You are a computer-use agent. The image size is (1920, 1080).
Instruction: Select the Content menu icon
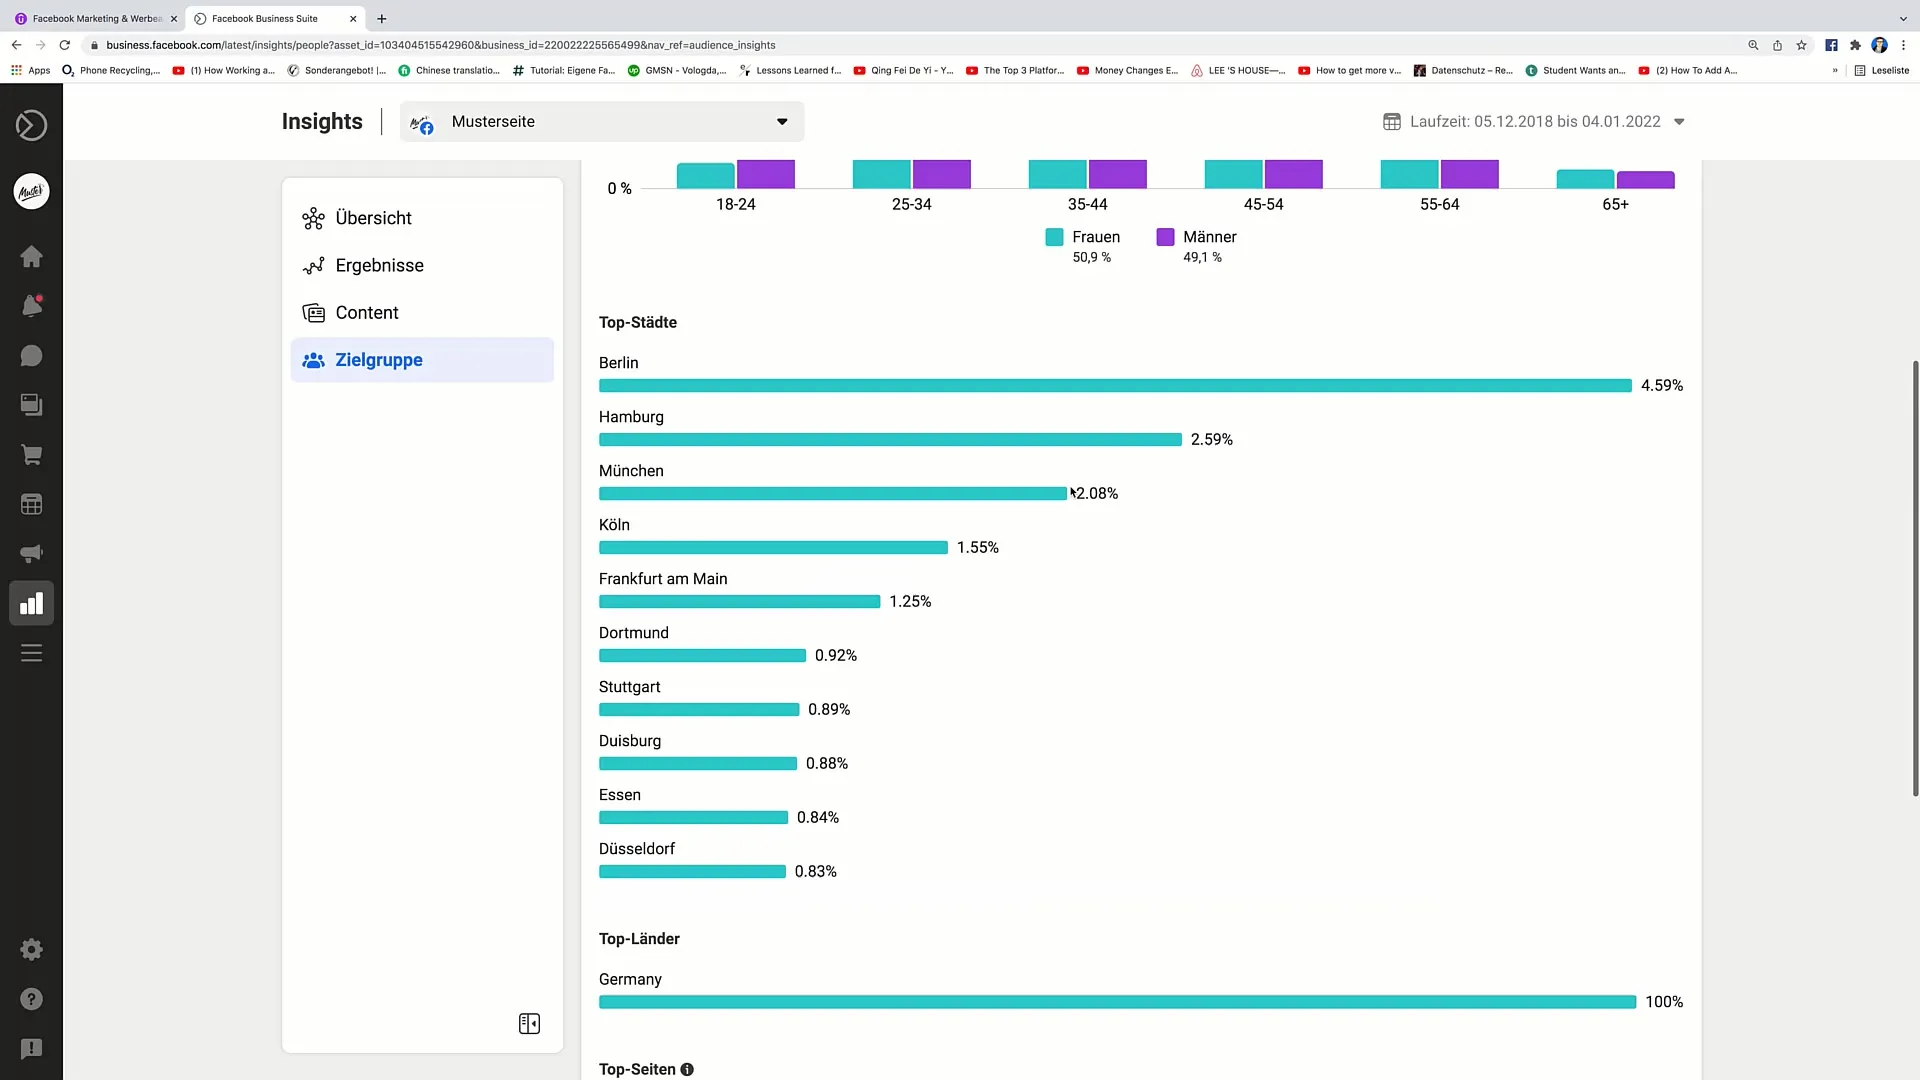pos(313,313)
